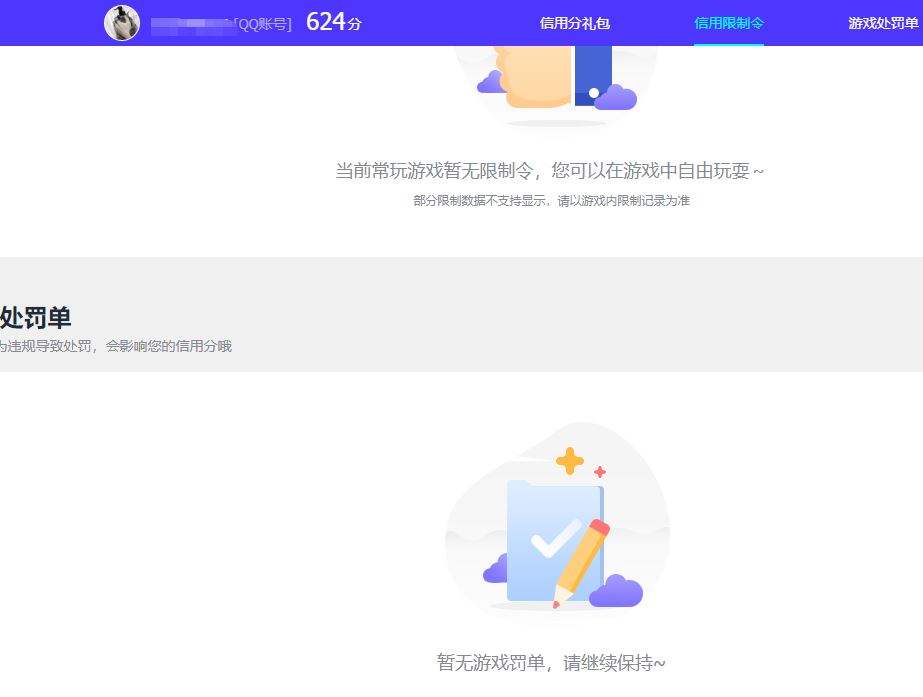The image size is (923, 697).
Task: Click the small red sparkle star
Action: (x=600, y=472)
